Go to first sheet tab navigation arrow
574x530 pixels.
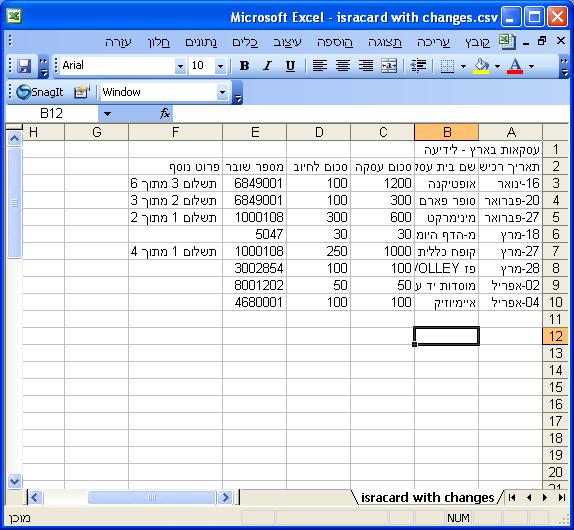pos(512,497)
